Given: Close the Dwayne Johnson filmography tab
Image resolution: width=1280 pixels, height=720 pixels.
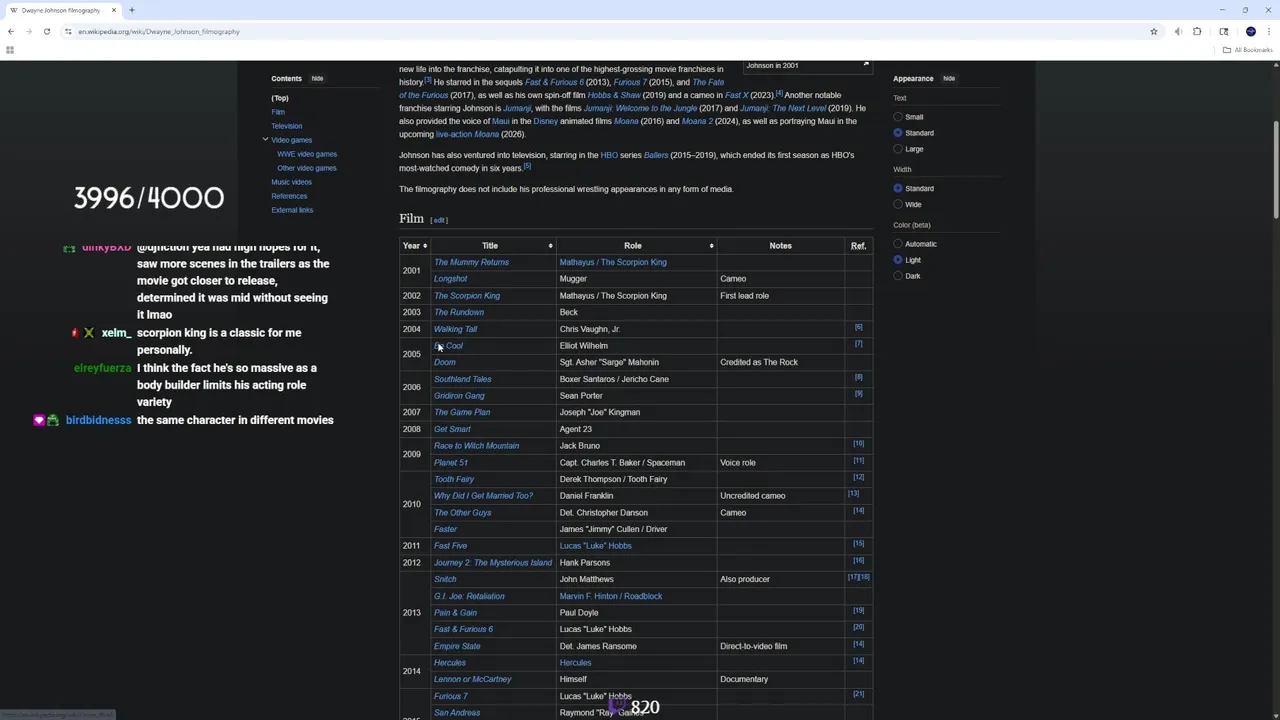Looking at the screenshot, I should click(113, 10).
